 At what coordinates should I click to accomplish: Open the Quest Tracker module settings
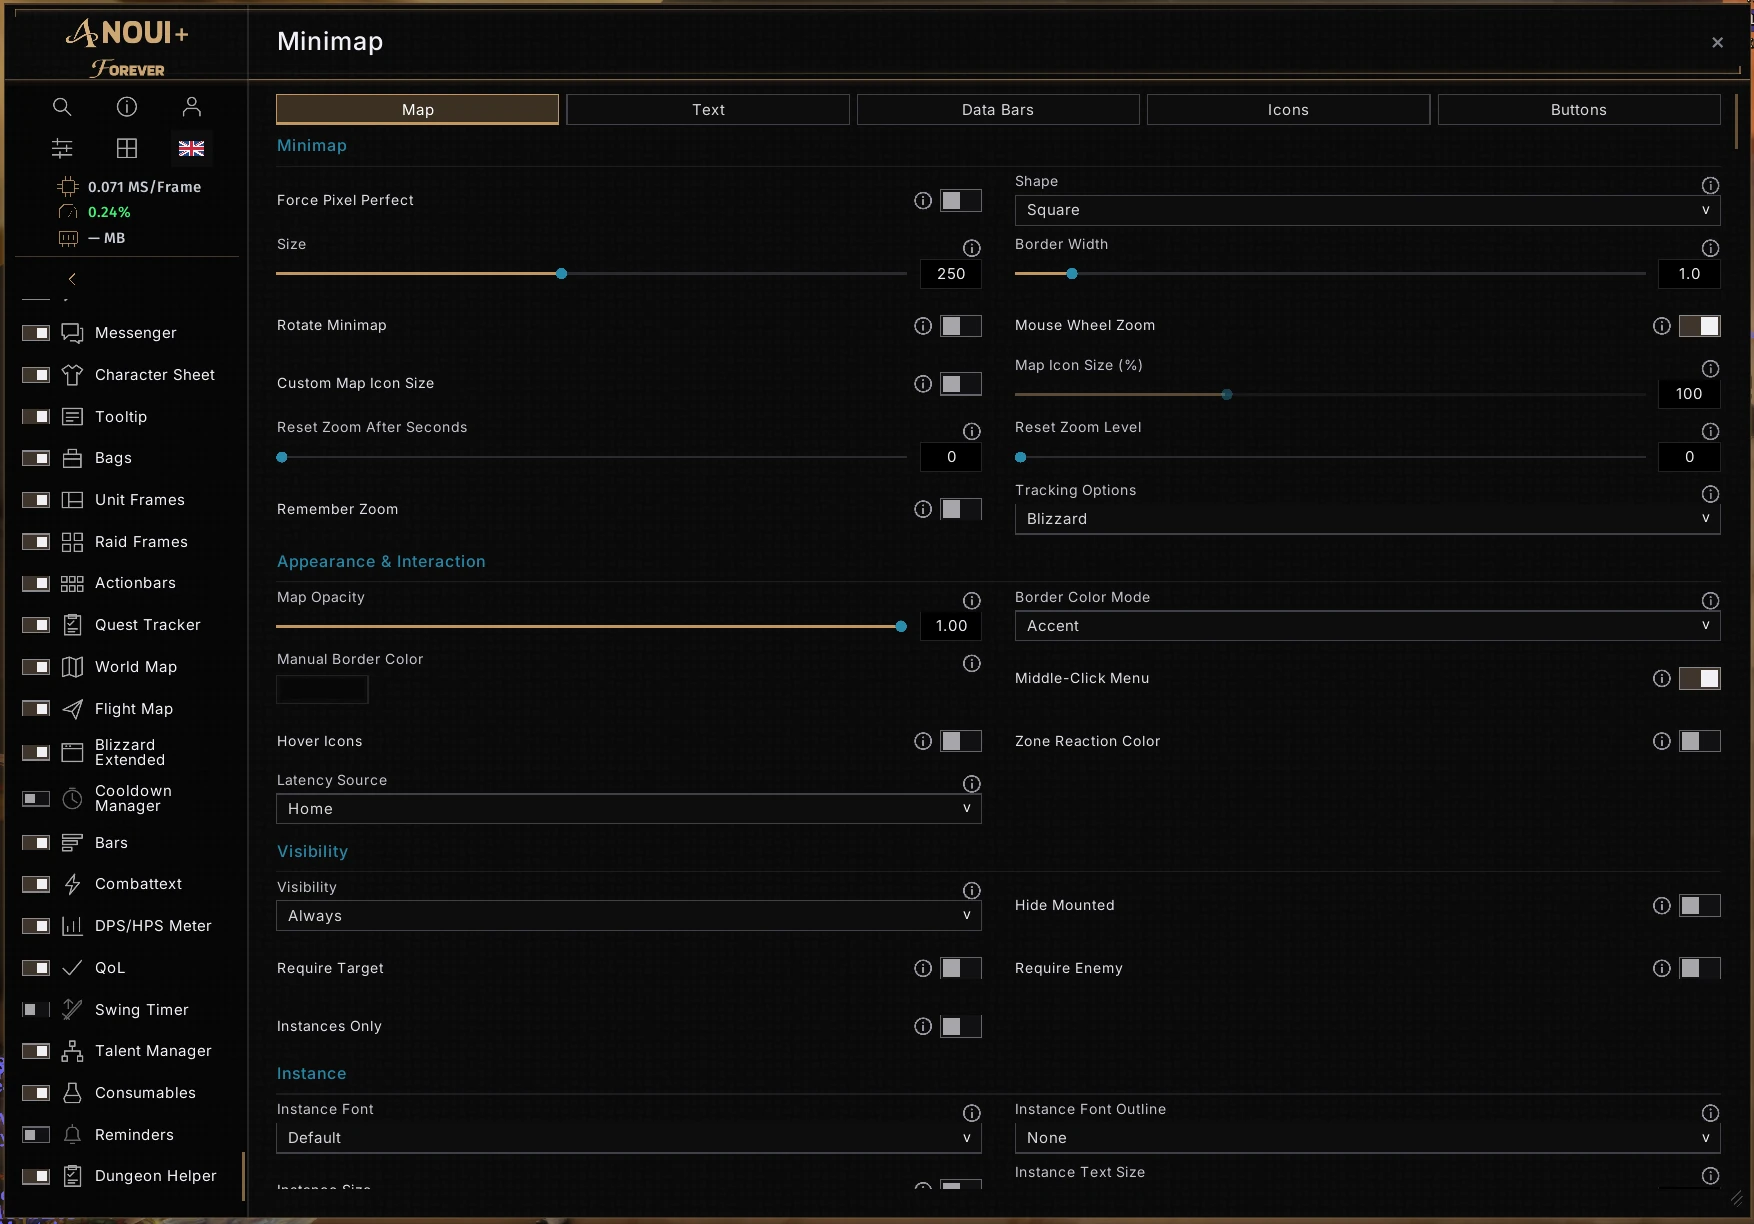coord(148,625)
